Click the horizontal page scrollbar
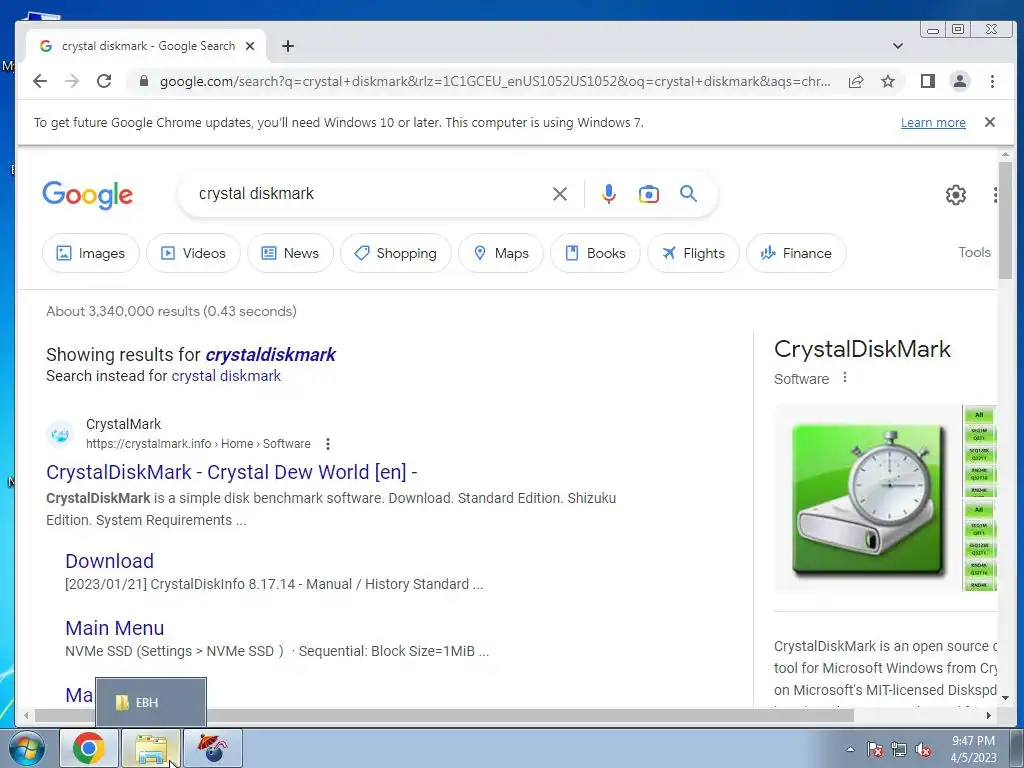 pyautogui.click(x=444, y=716)
